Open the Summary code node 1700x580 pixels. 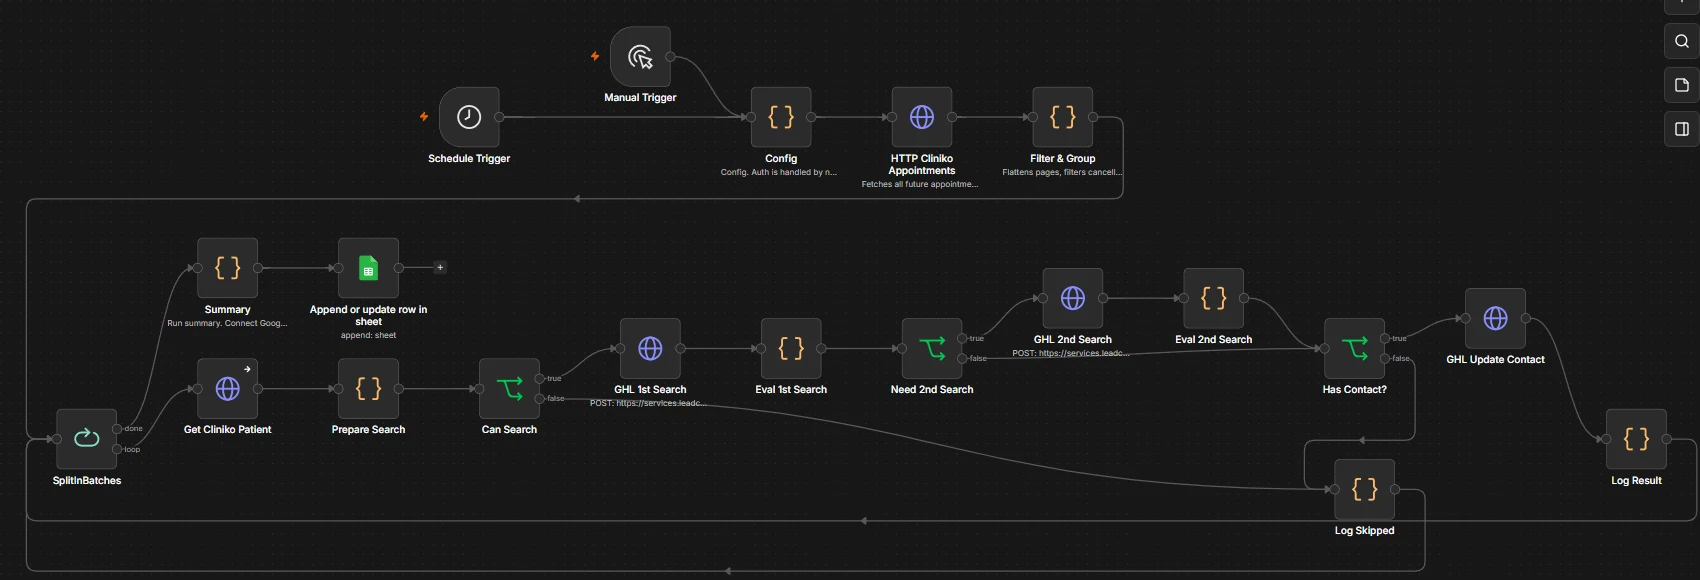pyautogui.click(x=228, y=268)
